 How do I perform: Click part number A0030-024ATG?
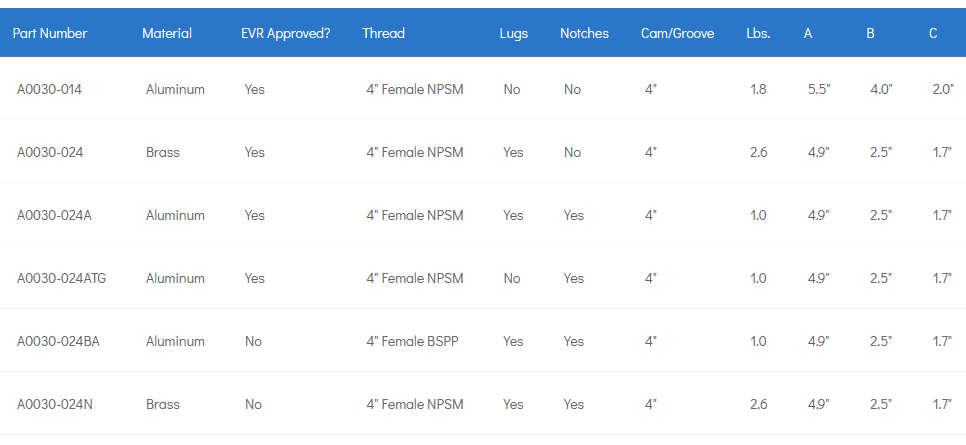61,278
